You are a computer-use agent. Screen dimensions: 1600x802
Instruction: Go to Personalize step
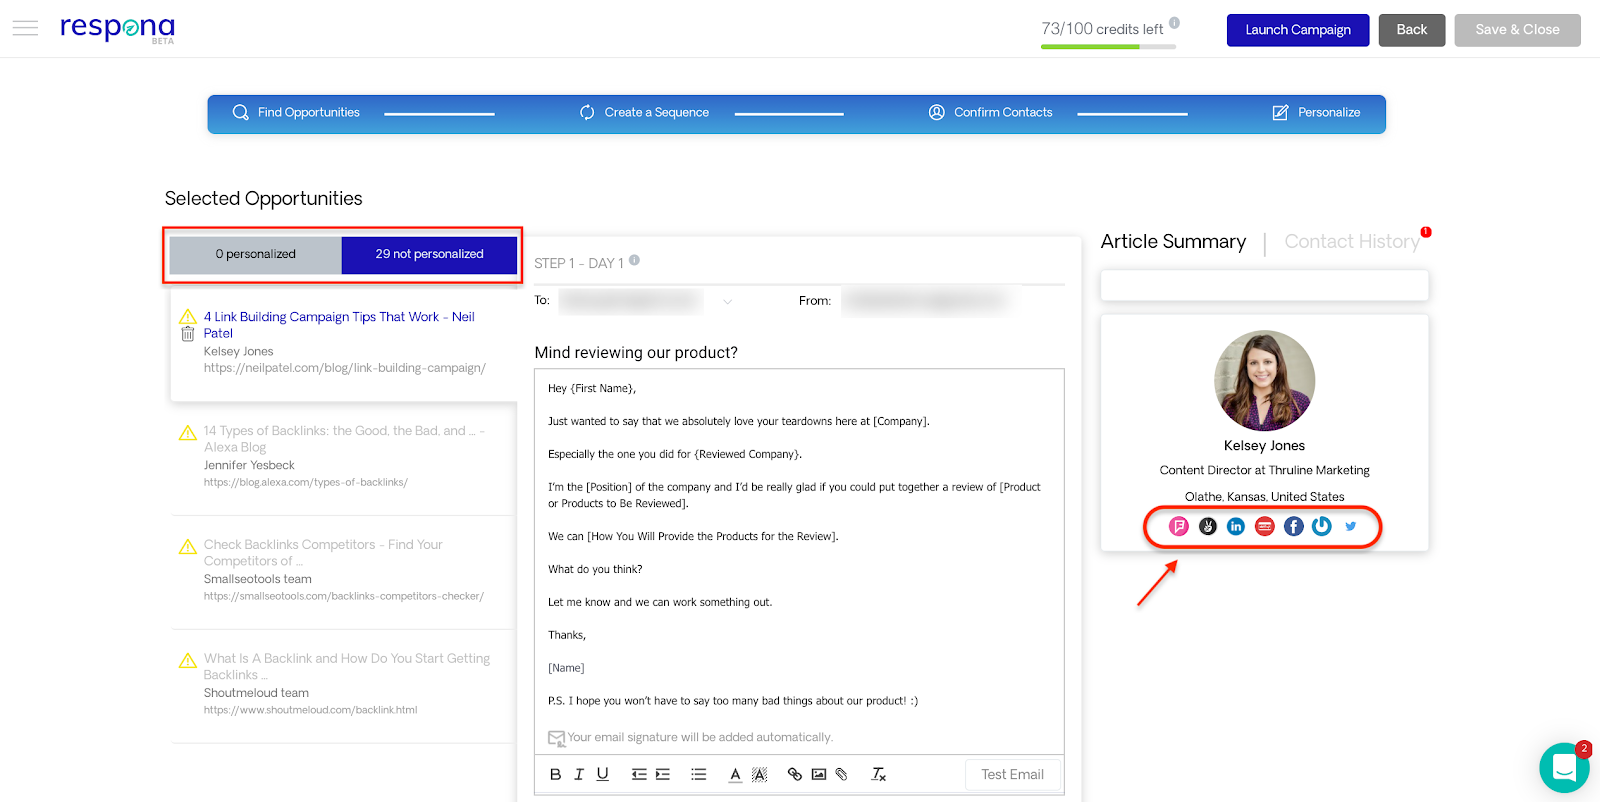[1316, 113]
